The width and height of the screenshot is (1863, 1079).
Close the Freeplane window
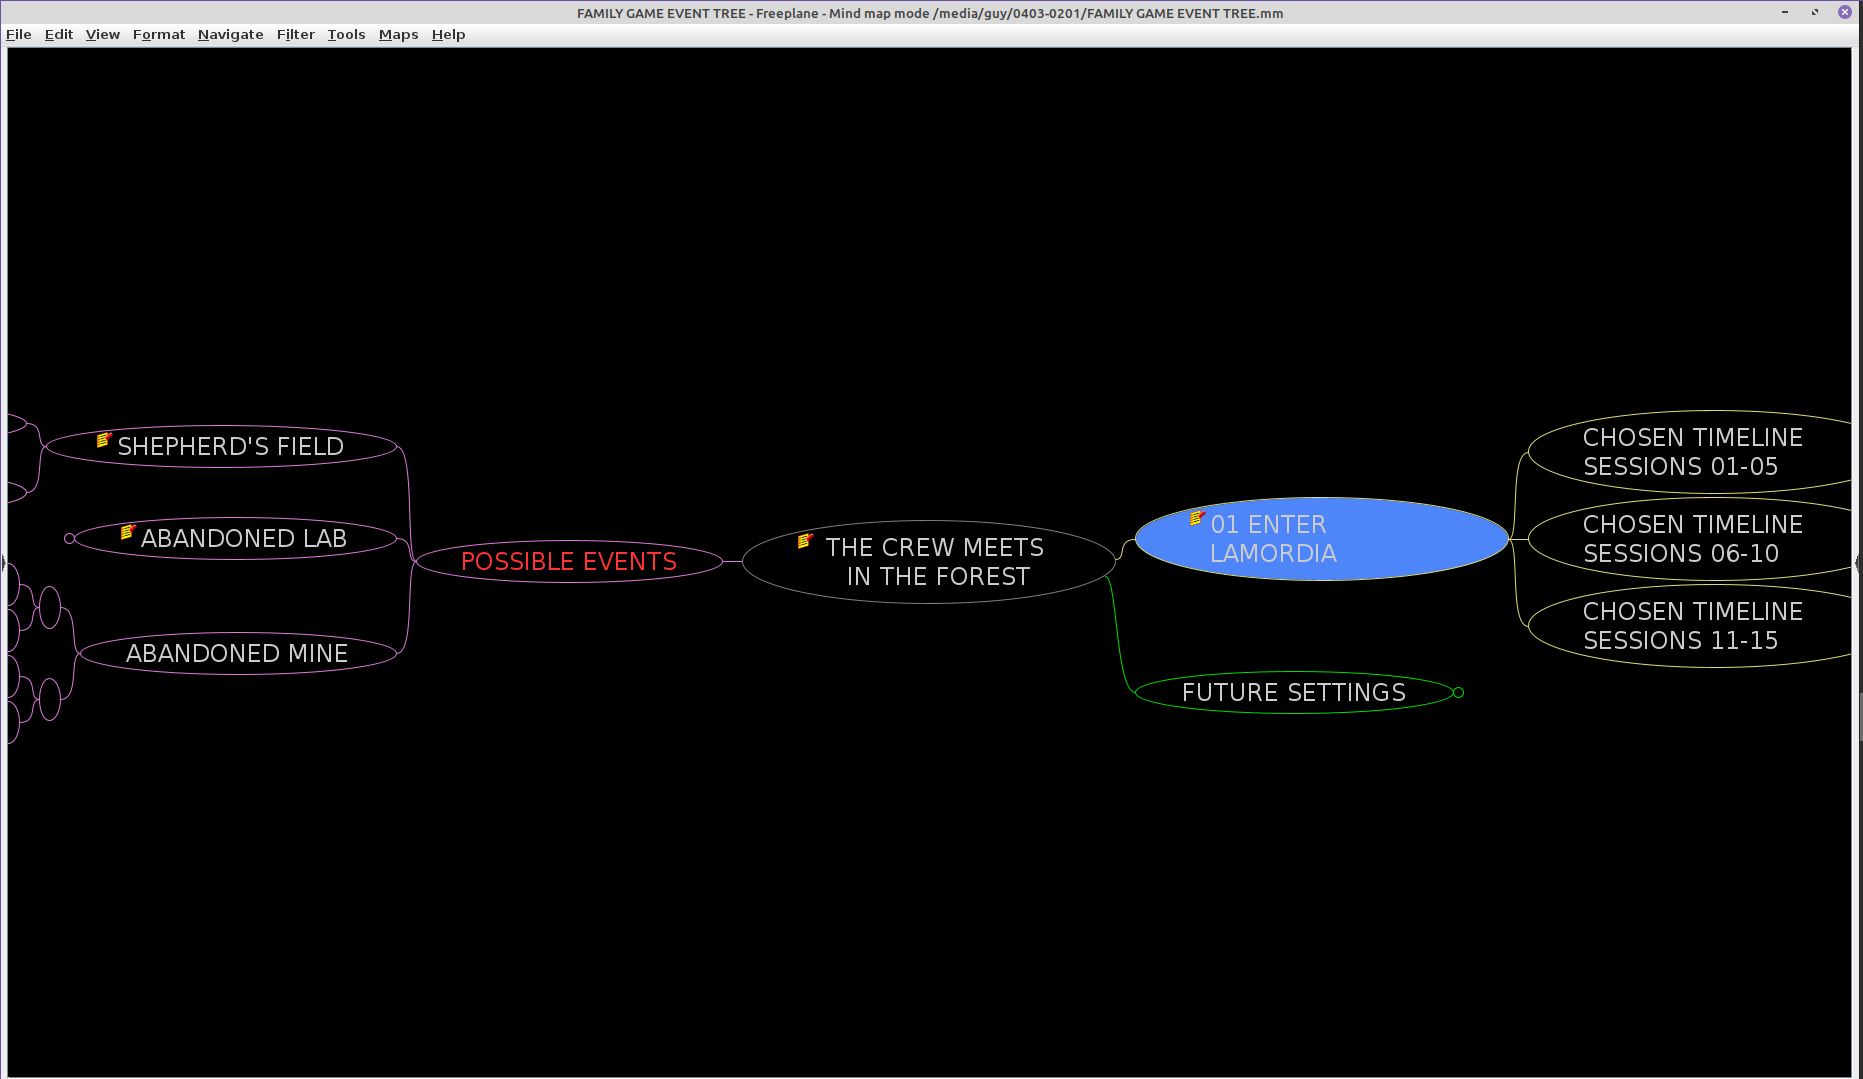[1845, 12]
